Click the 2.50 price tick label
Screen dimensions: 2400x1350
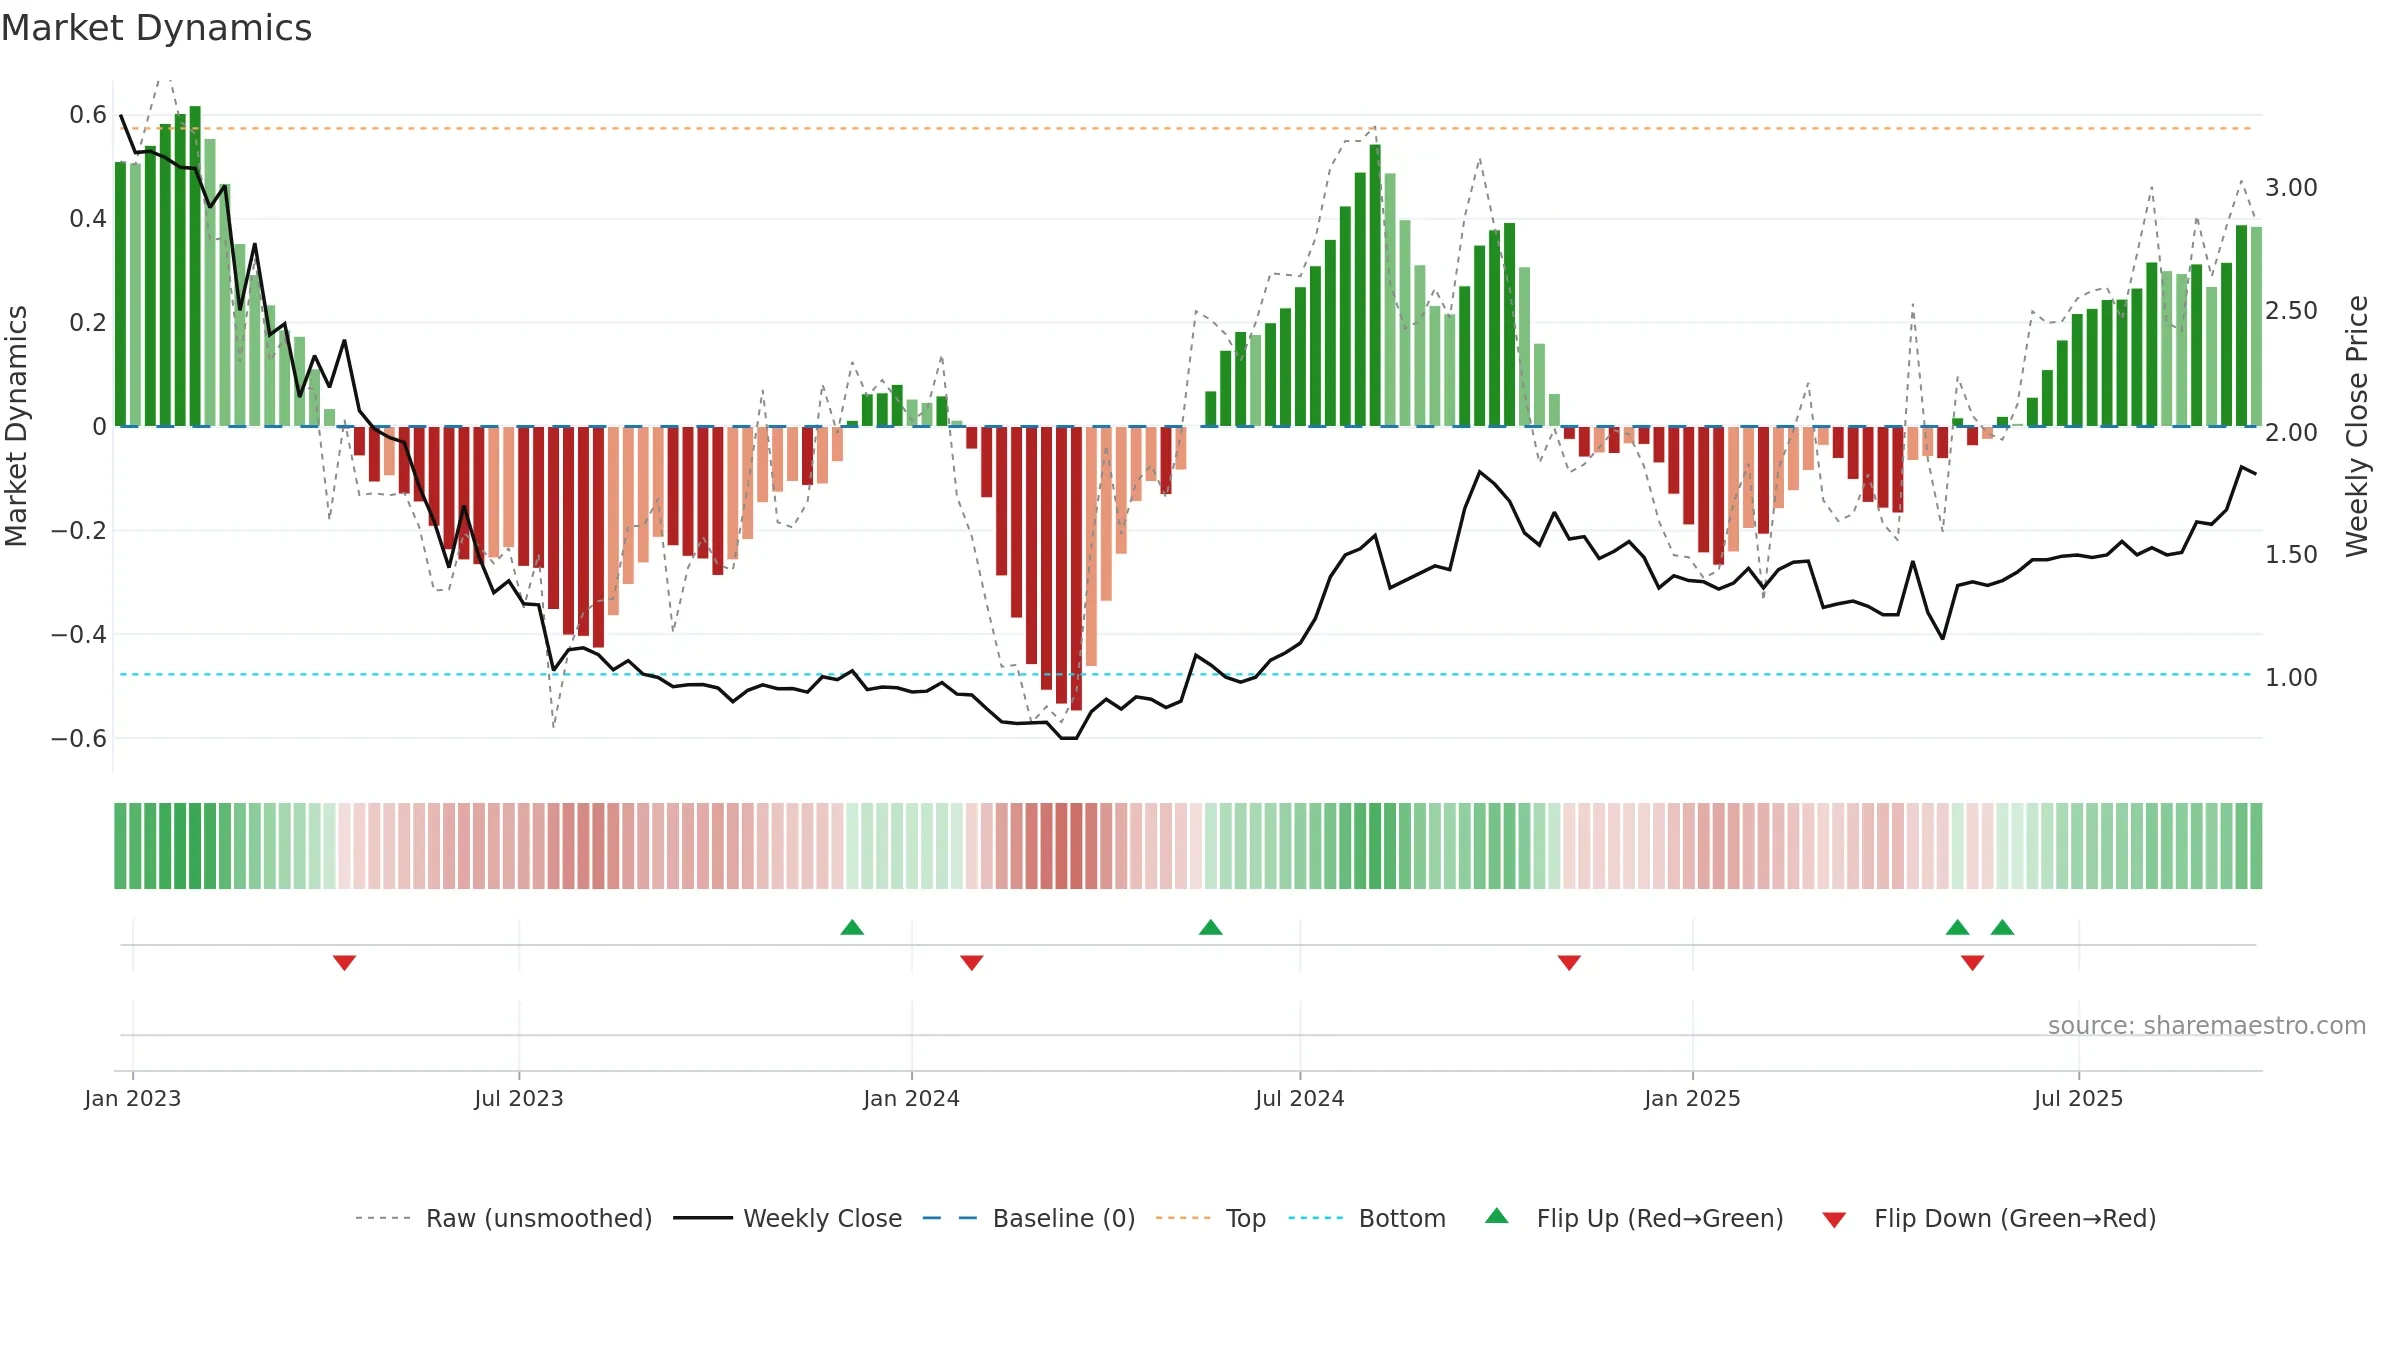point(2291,311)
